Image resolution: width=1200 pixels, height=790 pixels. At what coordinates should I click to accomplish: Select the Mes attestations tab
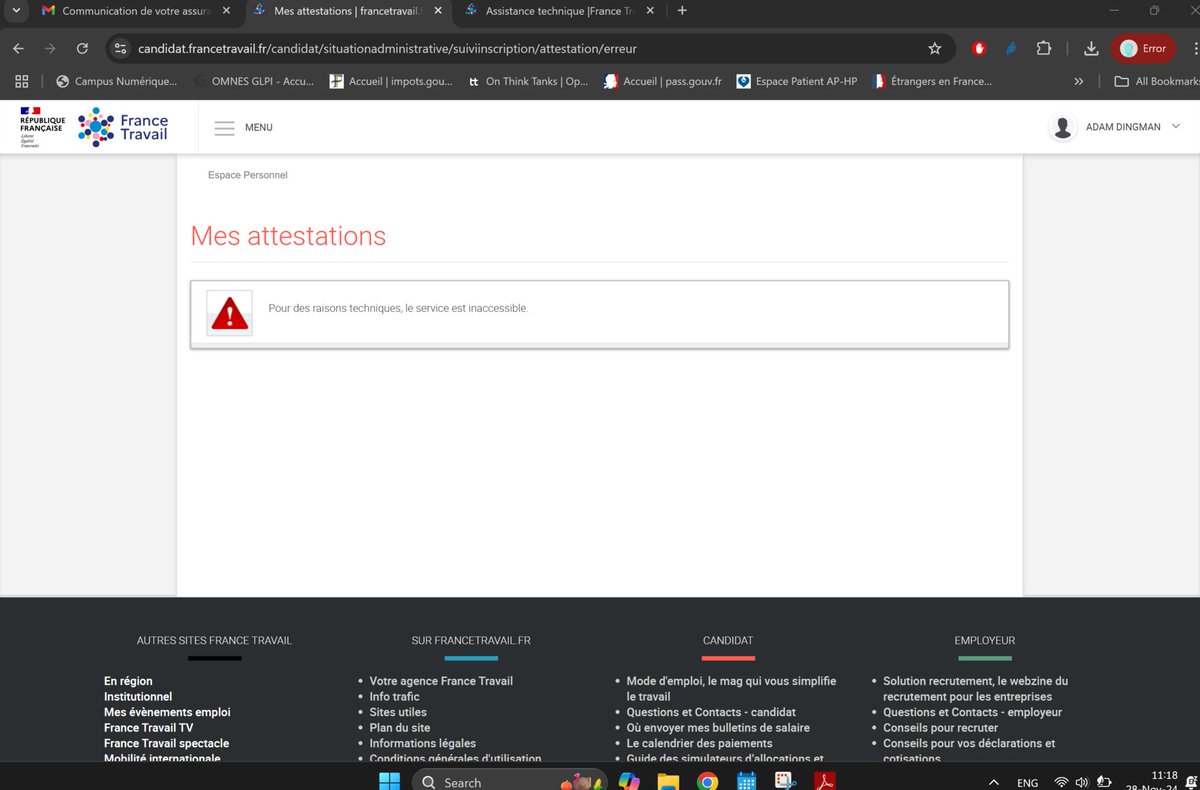coord(347,11)
